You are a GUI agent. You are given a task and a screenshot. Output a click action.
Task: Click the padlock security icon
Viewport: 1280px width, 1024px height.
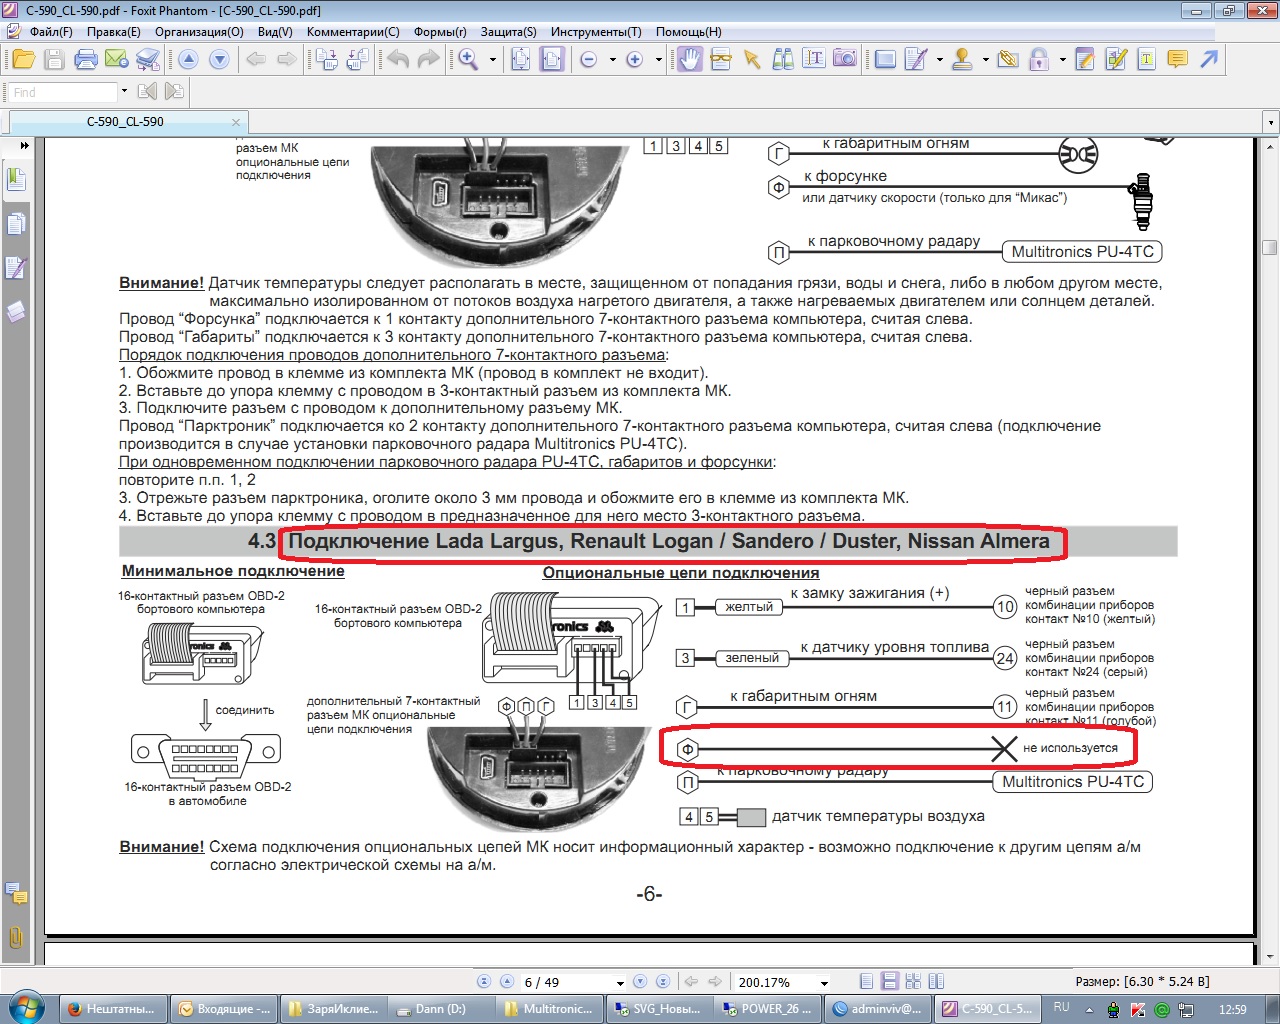[x=1039, y=60]
